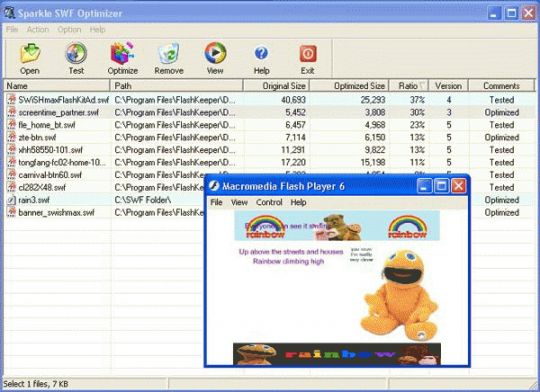540x392 pixels.
Task: Select banner_swishmax.swf file name
Action: (x=56, y=213)
